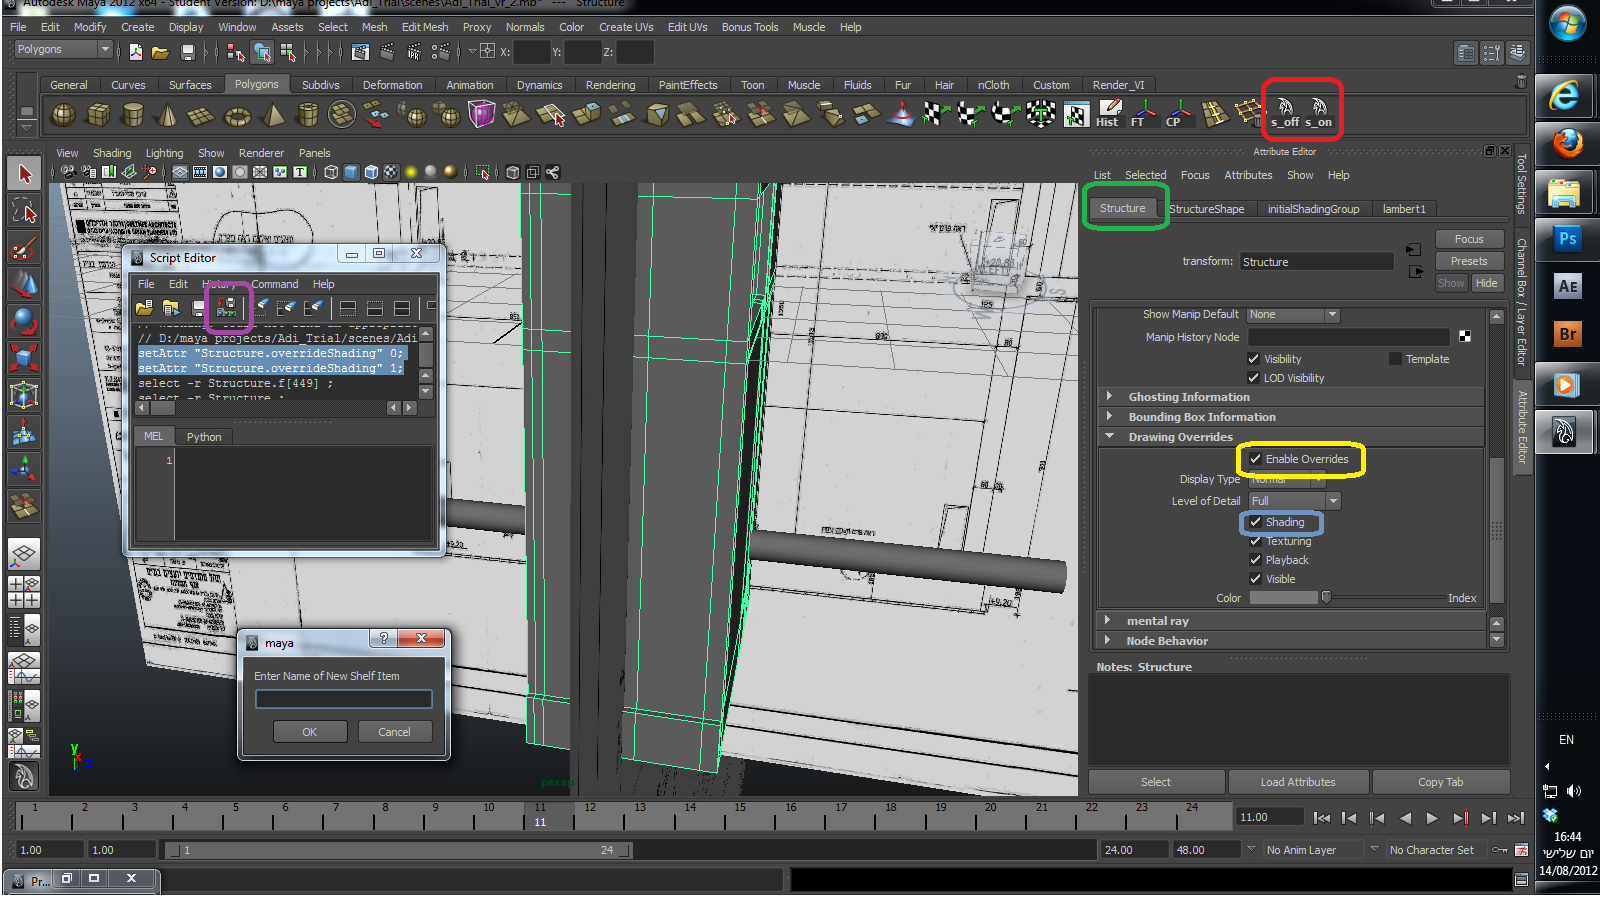Expand the Ghosting Information section
The image size is (1600, 900).
1109,397
